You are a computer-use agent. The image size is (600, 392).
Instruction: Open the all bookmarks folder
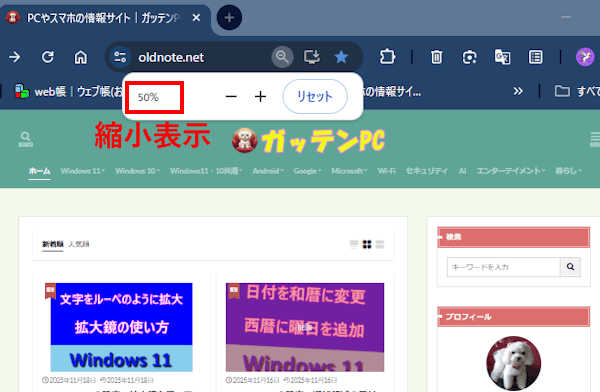tap(577, 91)
